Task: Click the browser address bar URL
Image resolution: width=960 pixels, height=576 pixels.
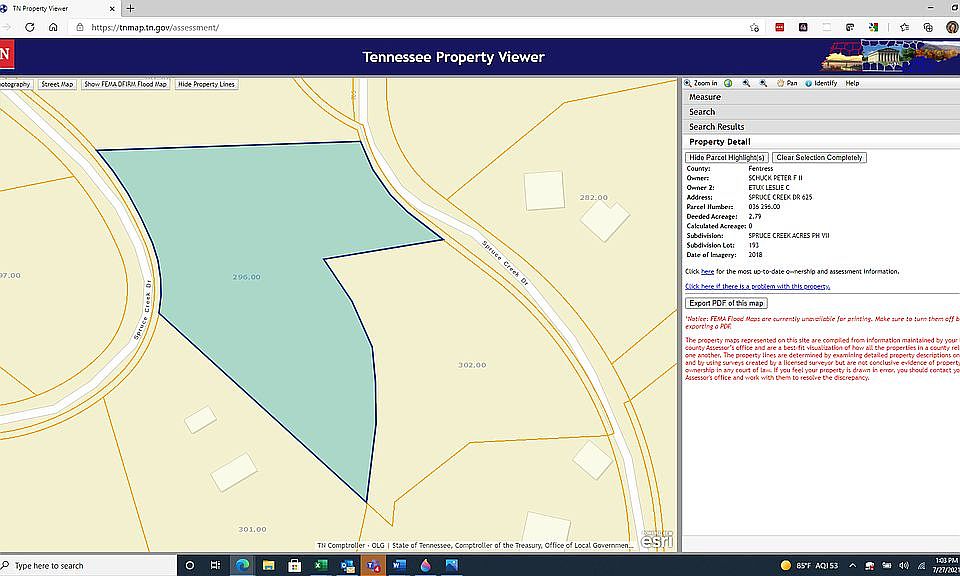Action: (x=155, y=28)
